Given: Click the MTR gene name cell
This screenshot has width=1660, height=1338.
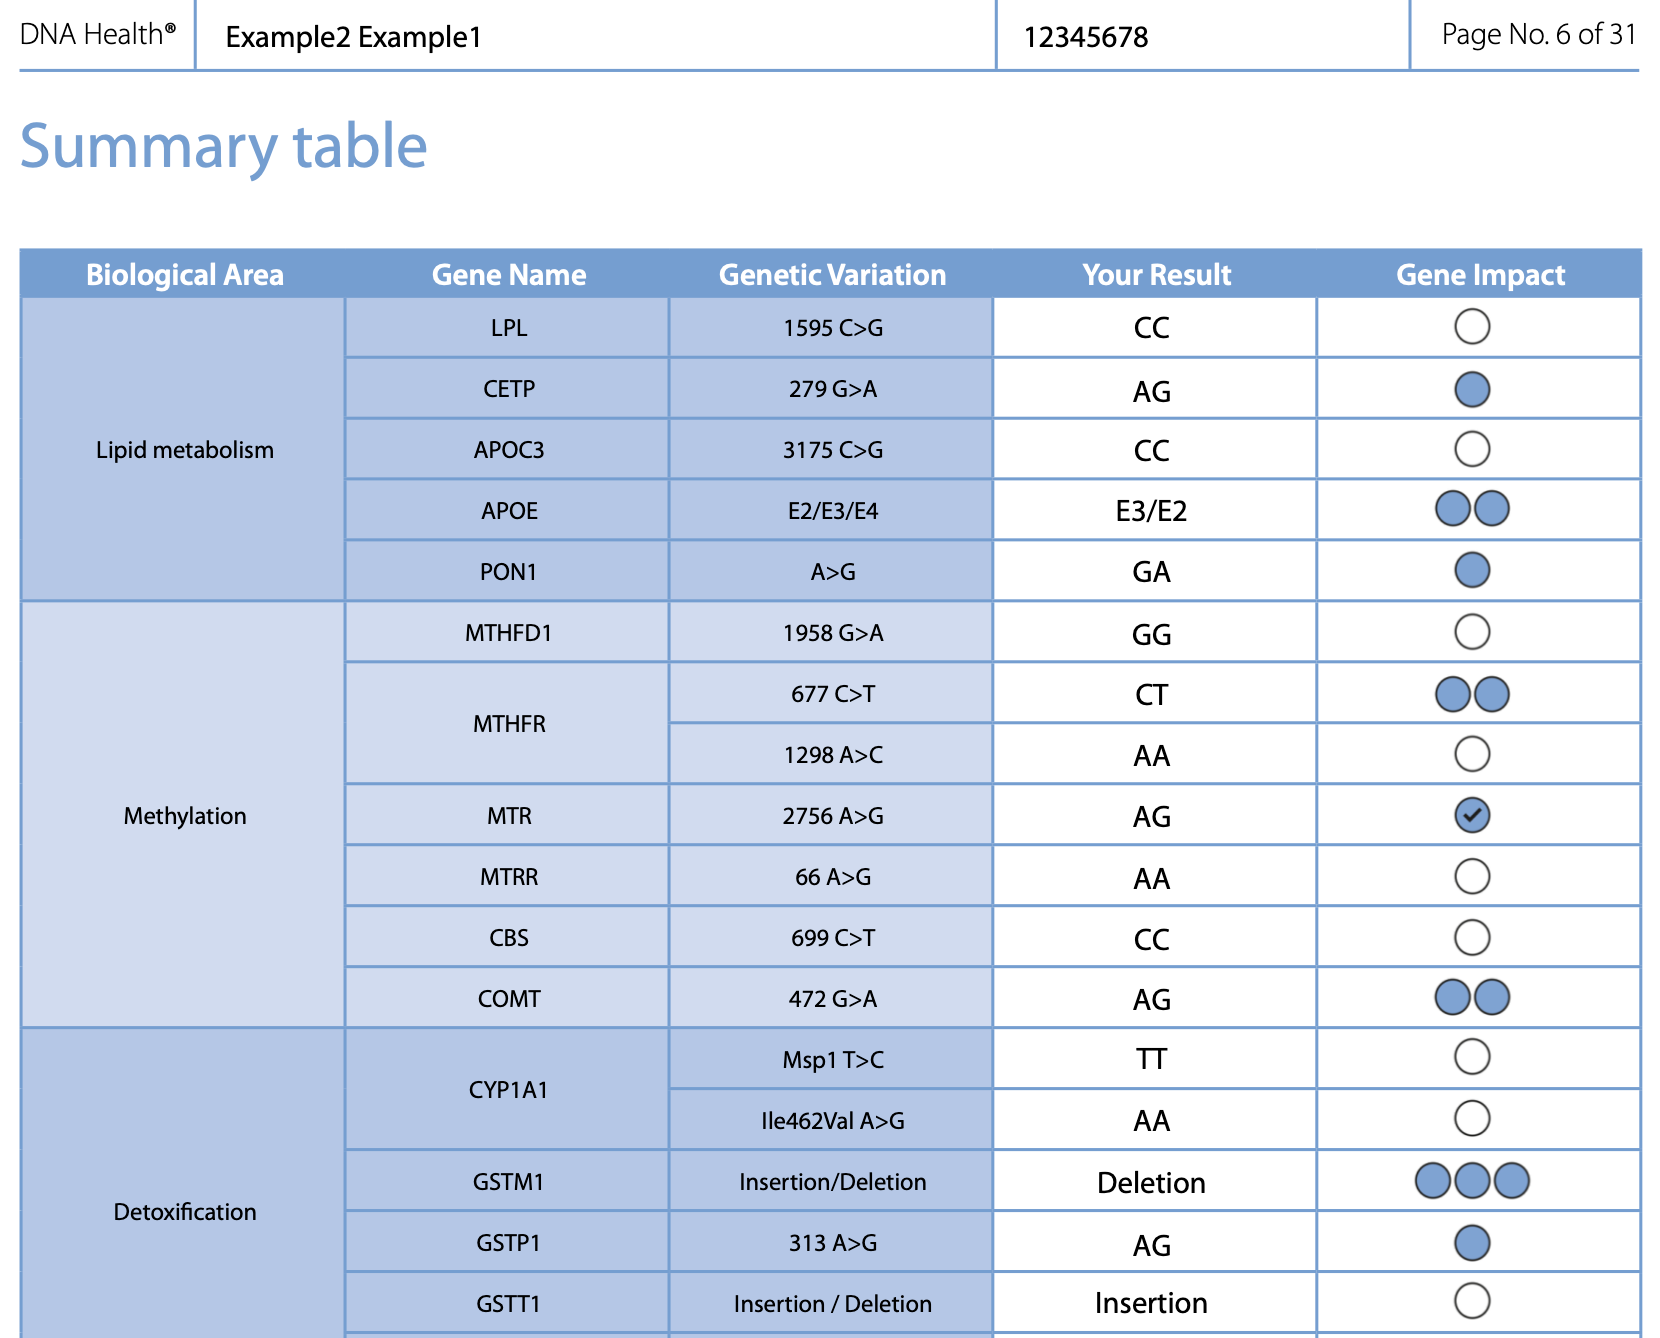Looking at the screenshot, I should [x=509, y=816].
